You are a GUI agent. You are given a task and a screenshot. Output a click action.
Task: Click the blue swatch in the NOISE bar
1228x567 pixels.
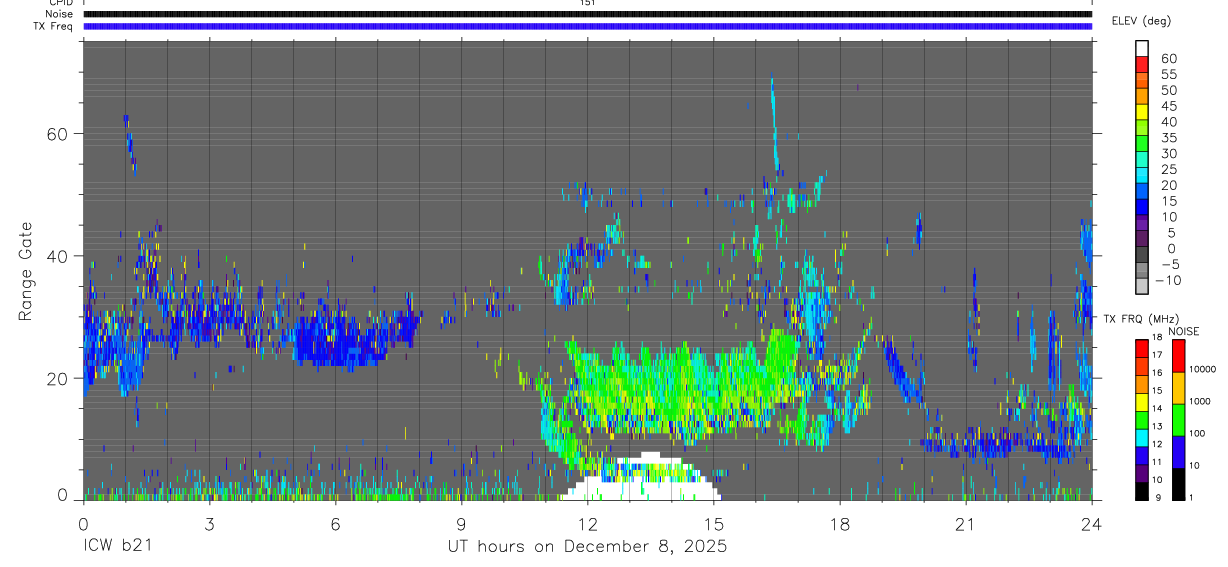tap(1178, 452)
